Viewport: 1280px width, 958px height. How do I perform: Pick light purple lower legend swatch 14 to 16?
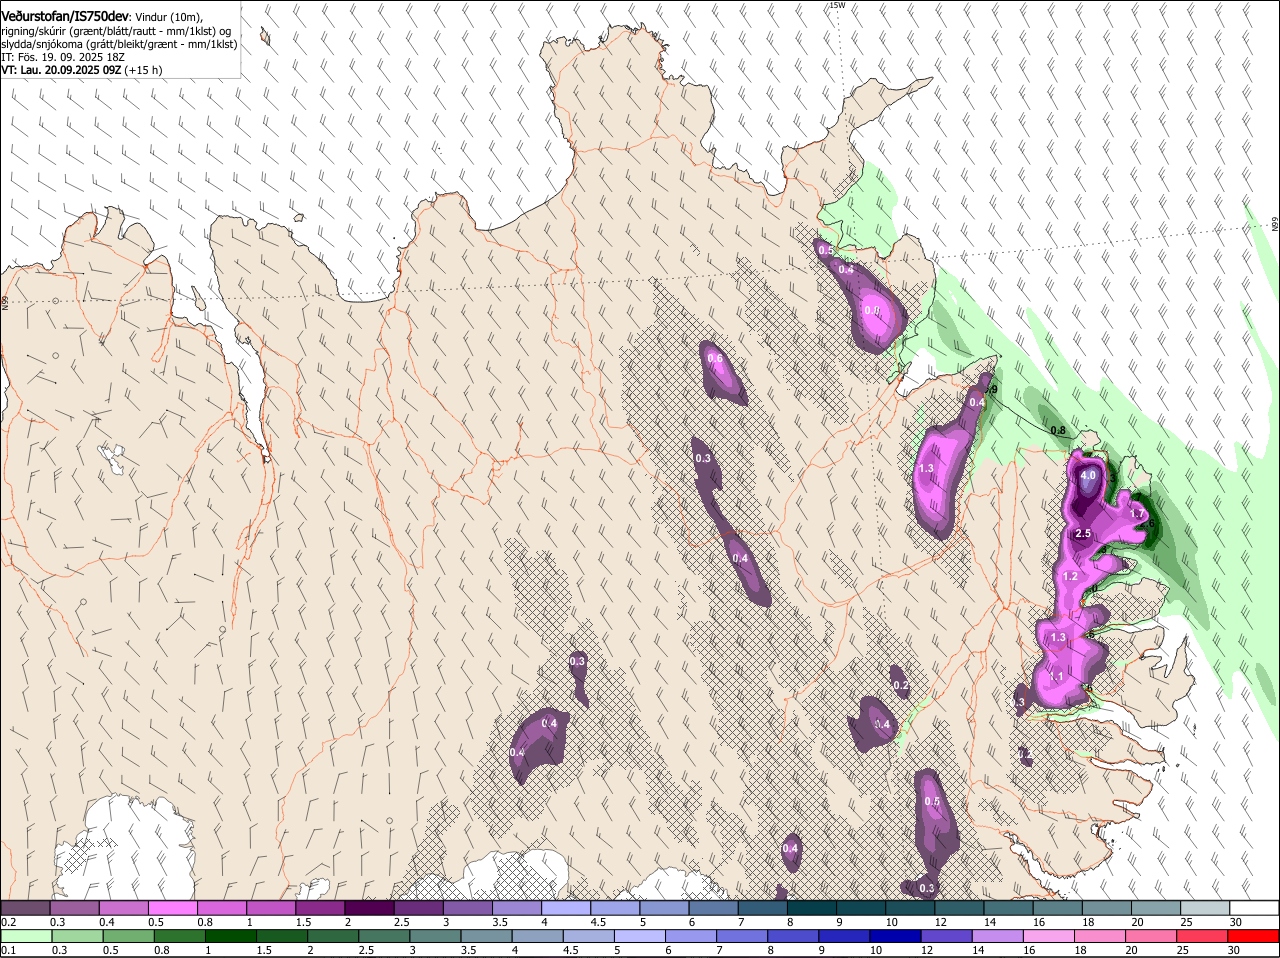998,936
